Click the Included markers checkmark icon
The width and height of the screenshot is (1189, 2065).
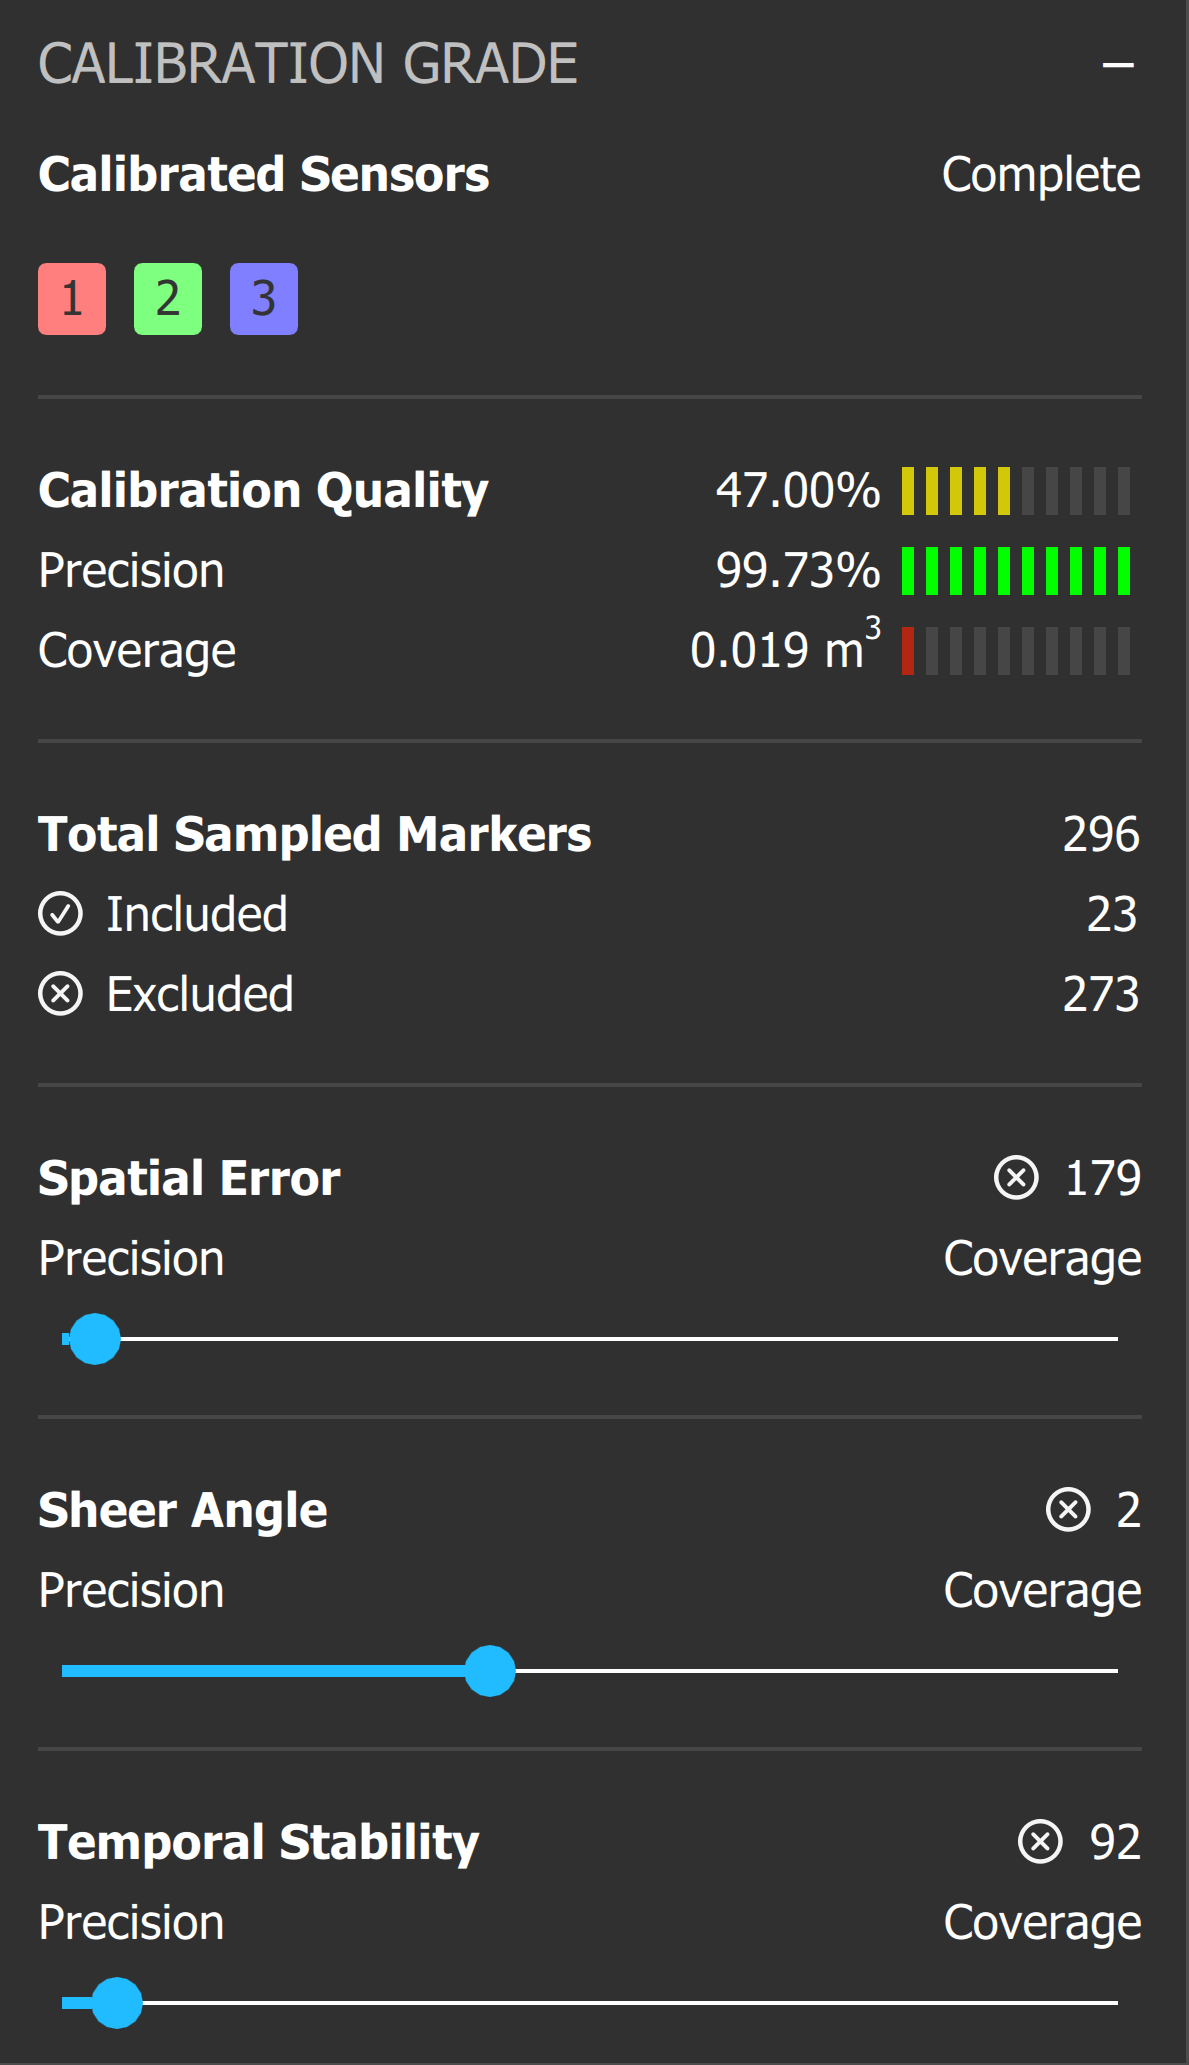[61, 914]
